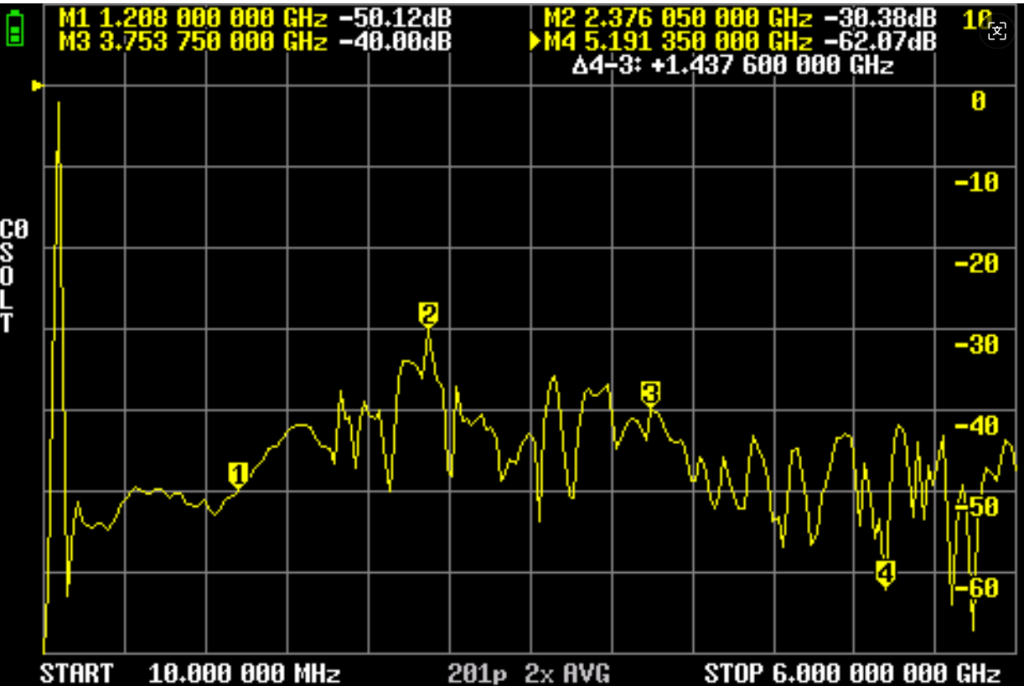Select marker 1 flag on the trace
Image resolution: width=1024 pixels, height=686 pixels.
click(x=237, y=473)
